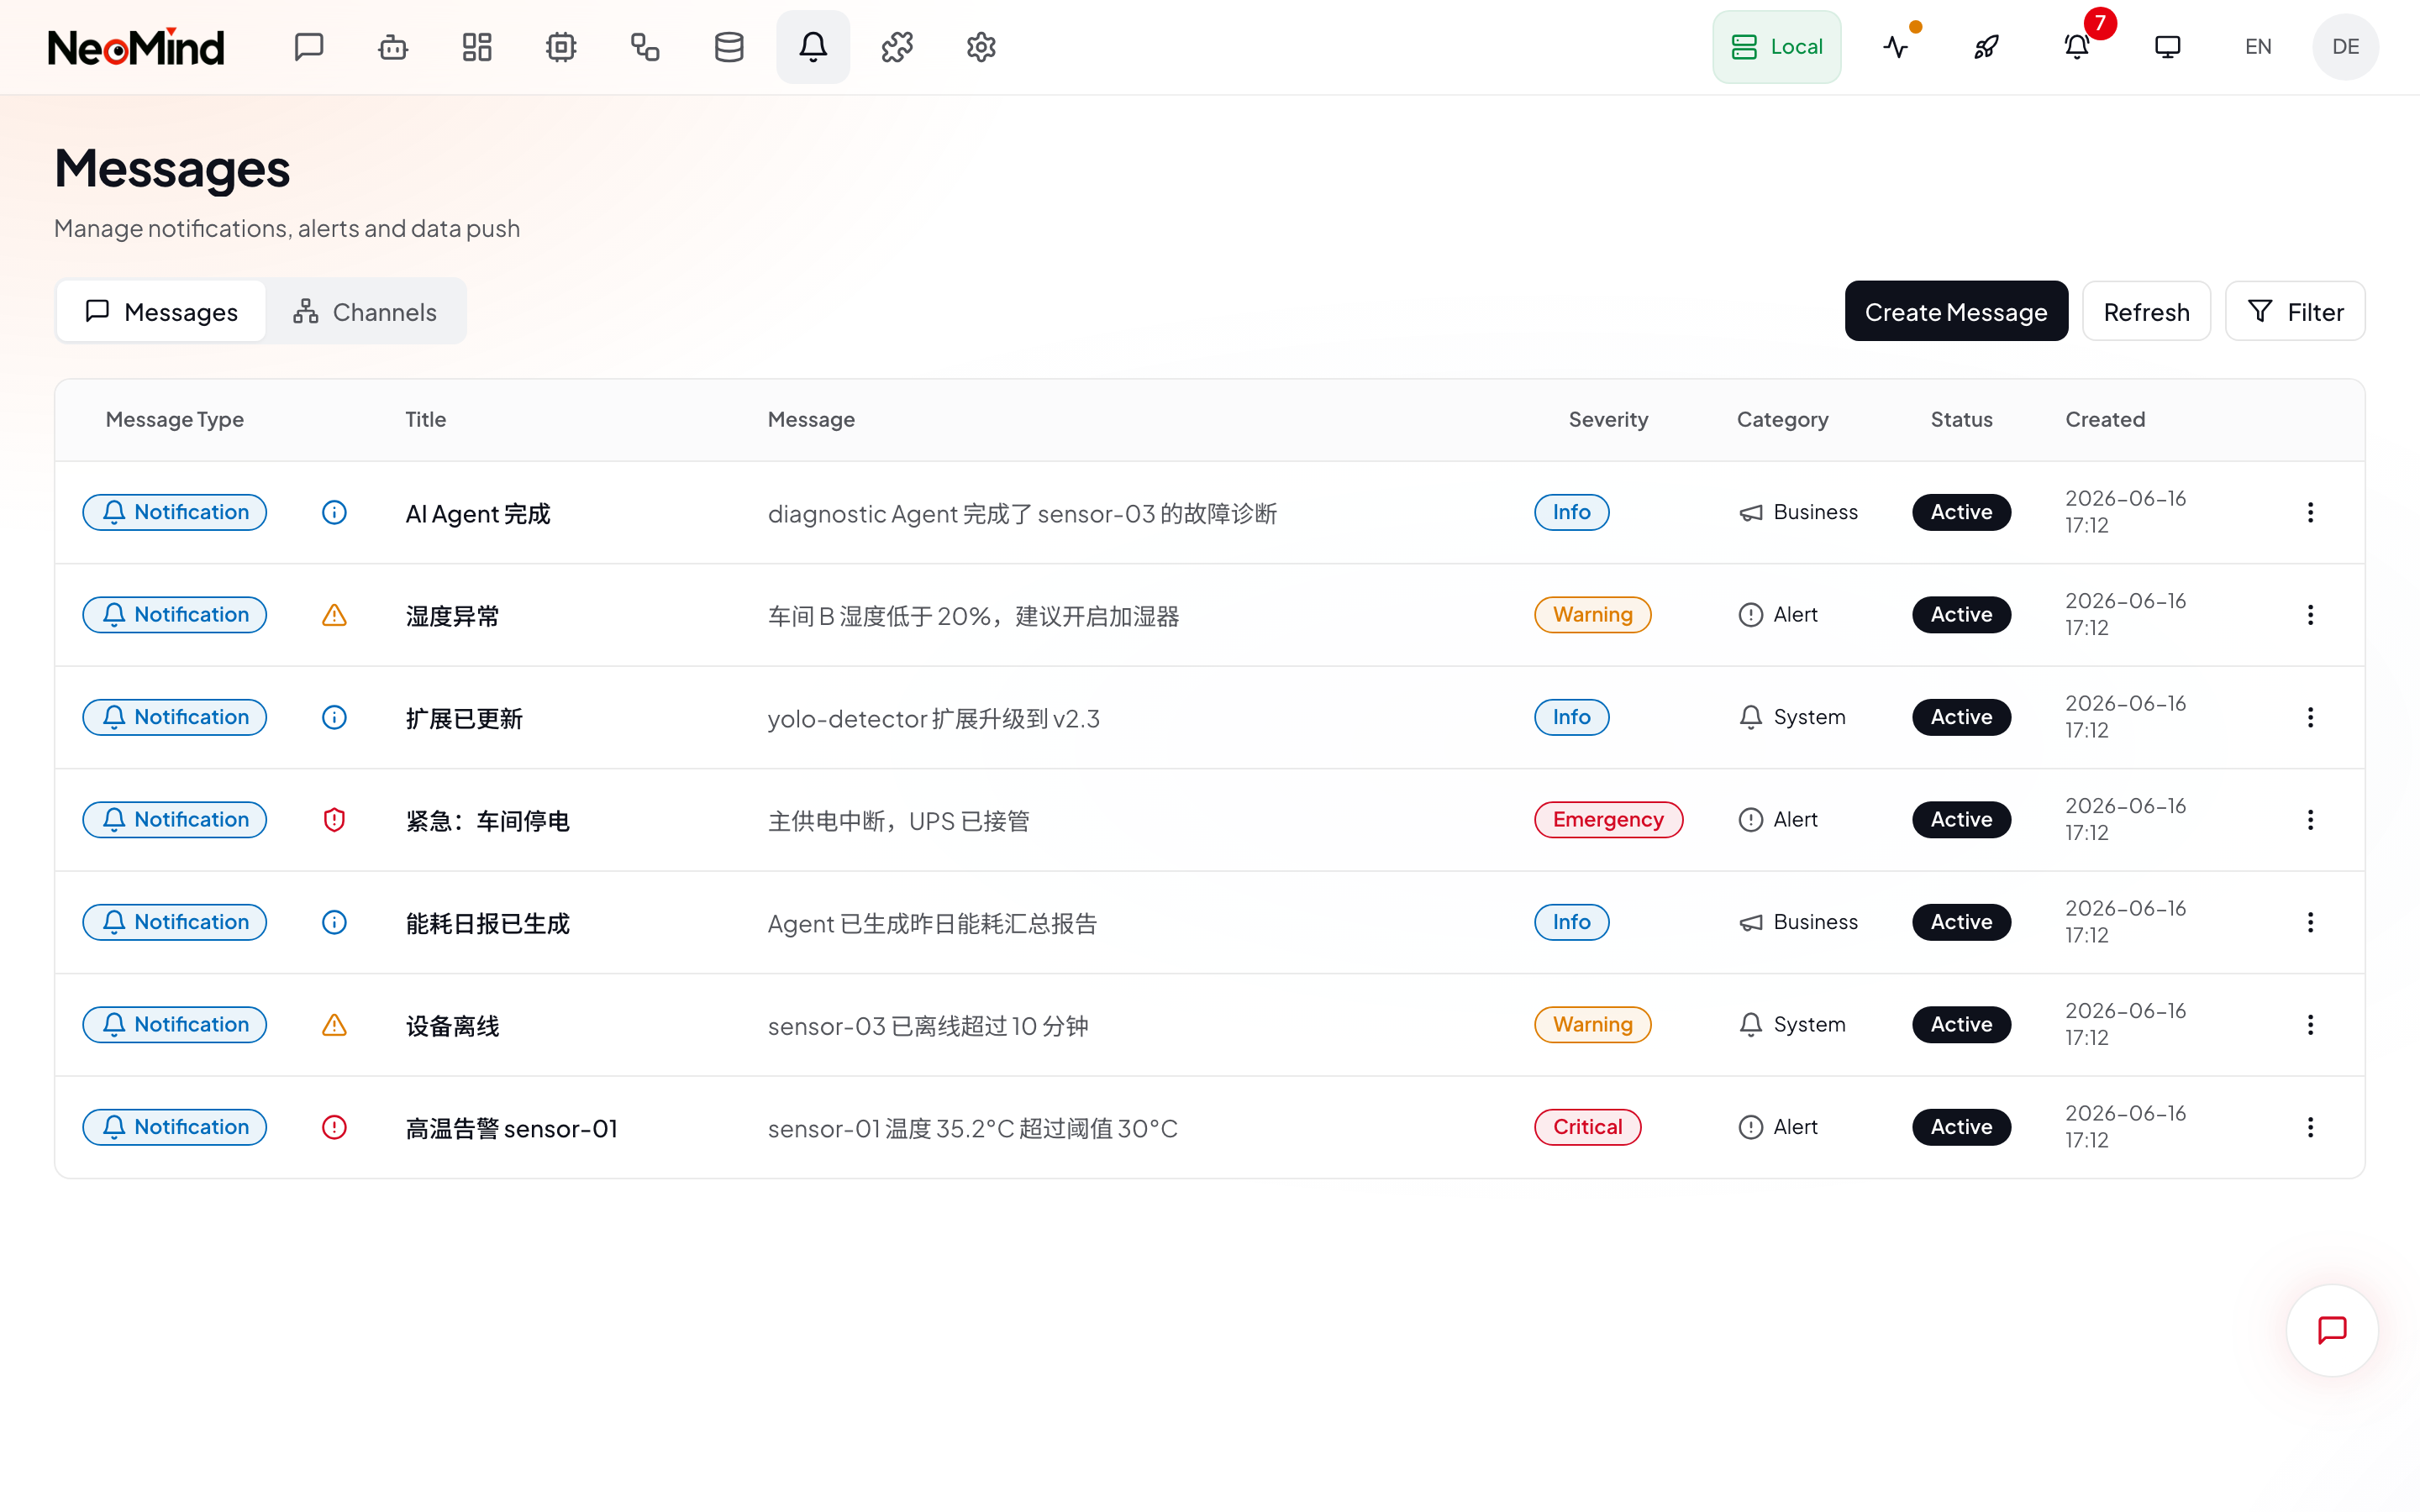Open the chat icon in top navigation
The height and width of the screenshot is (1512, 2420).
(309, 47)
